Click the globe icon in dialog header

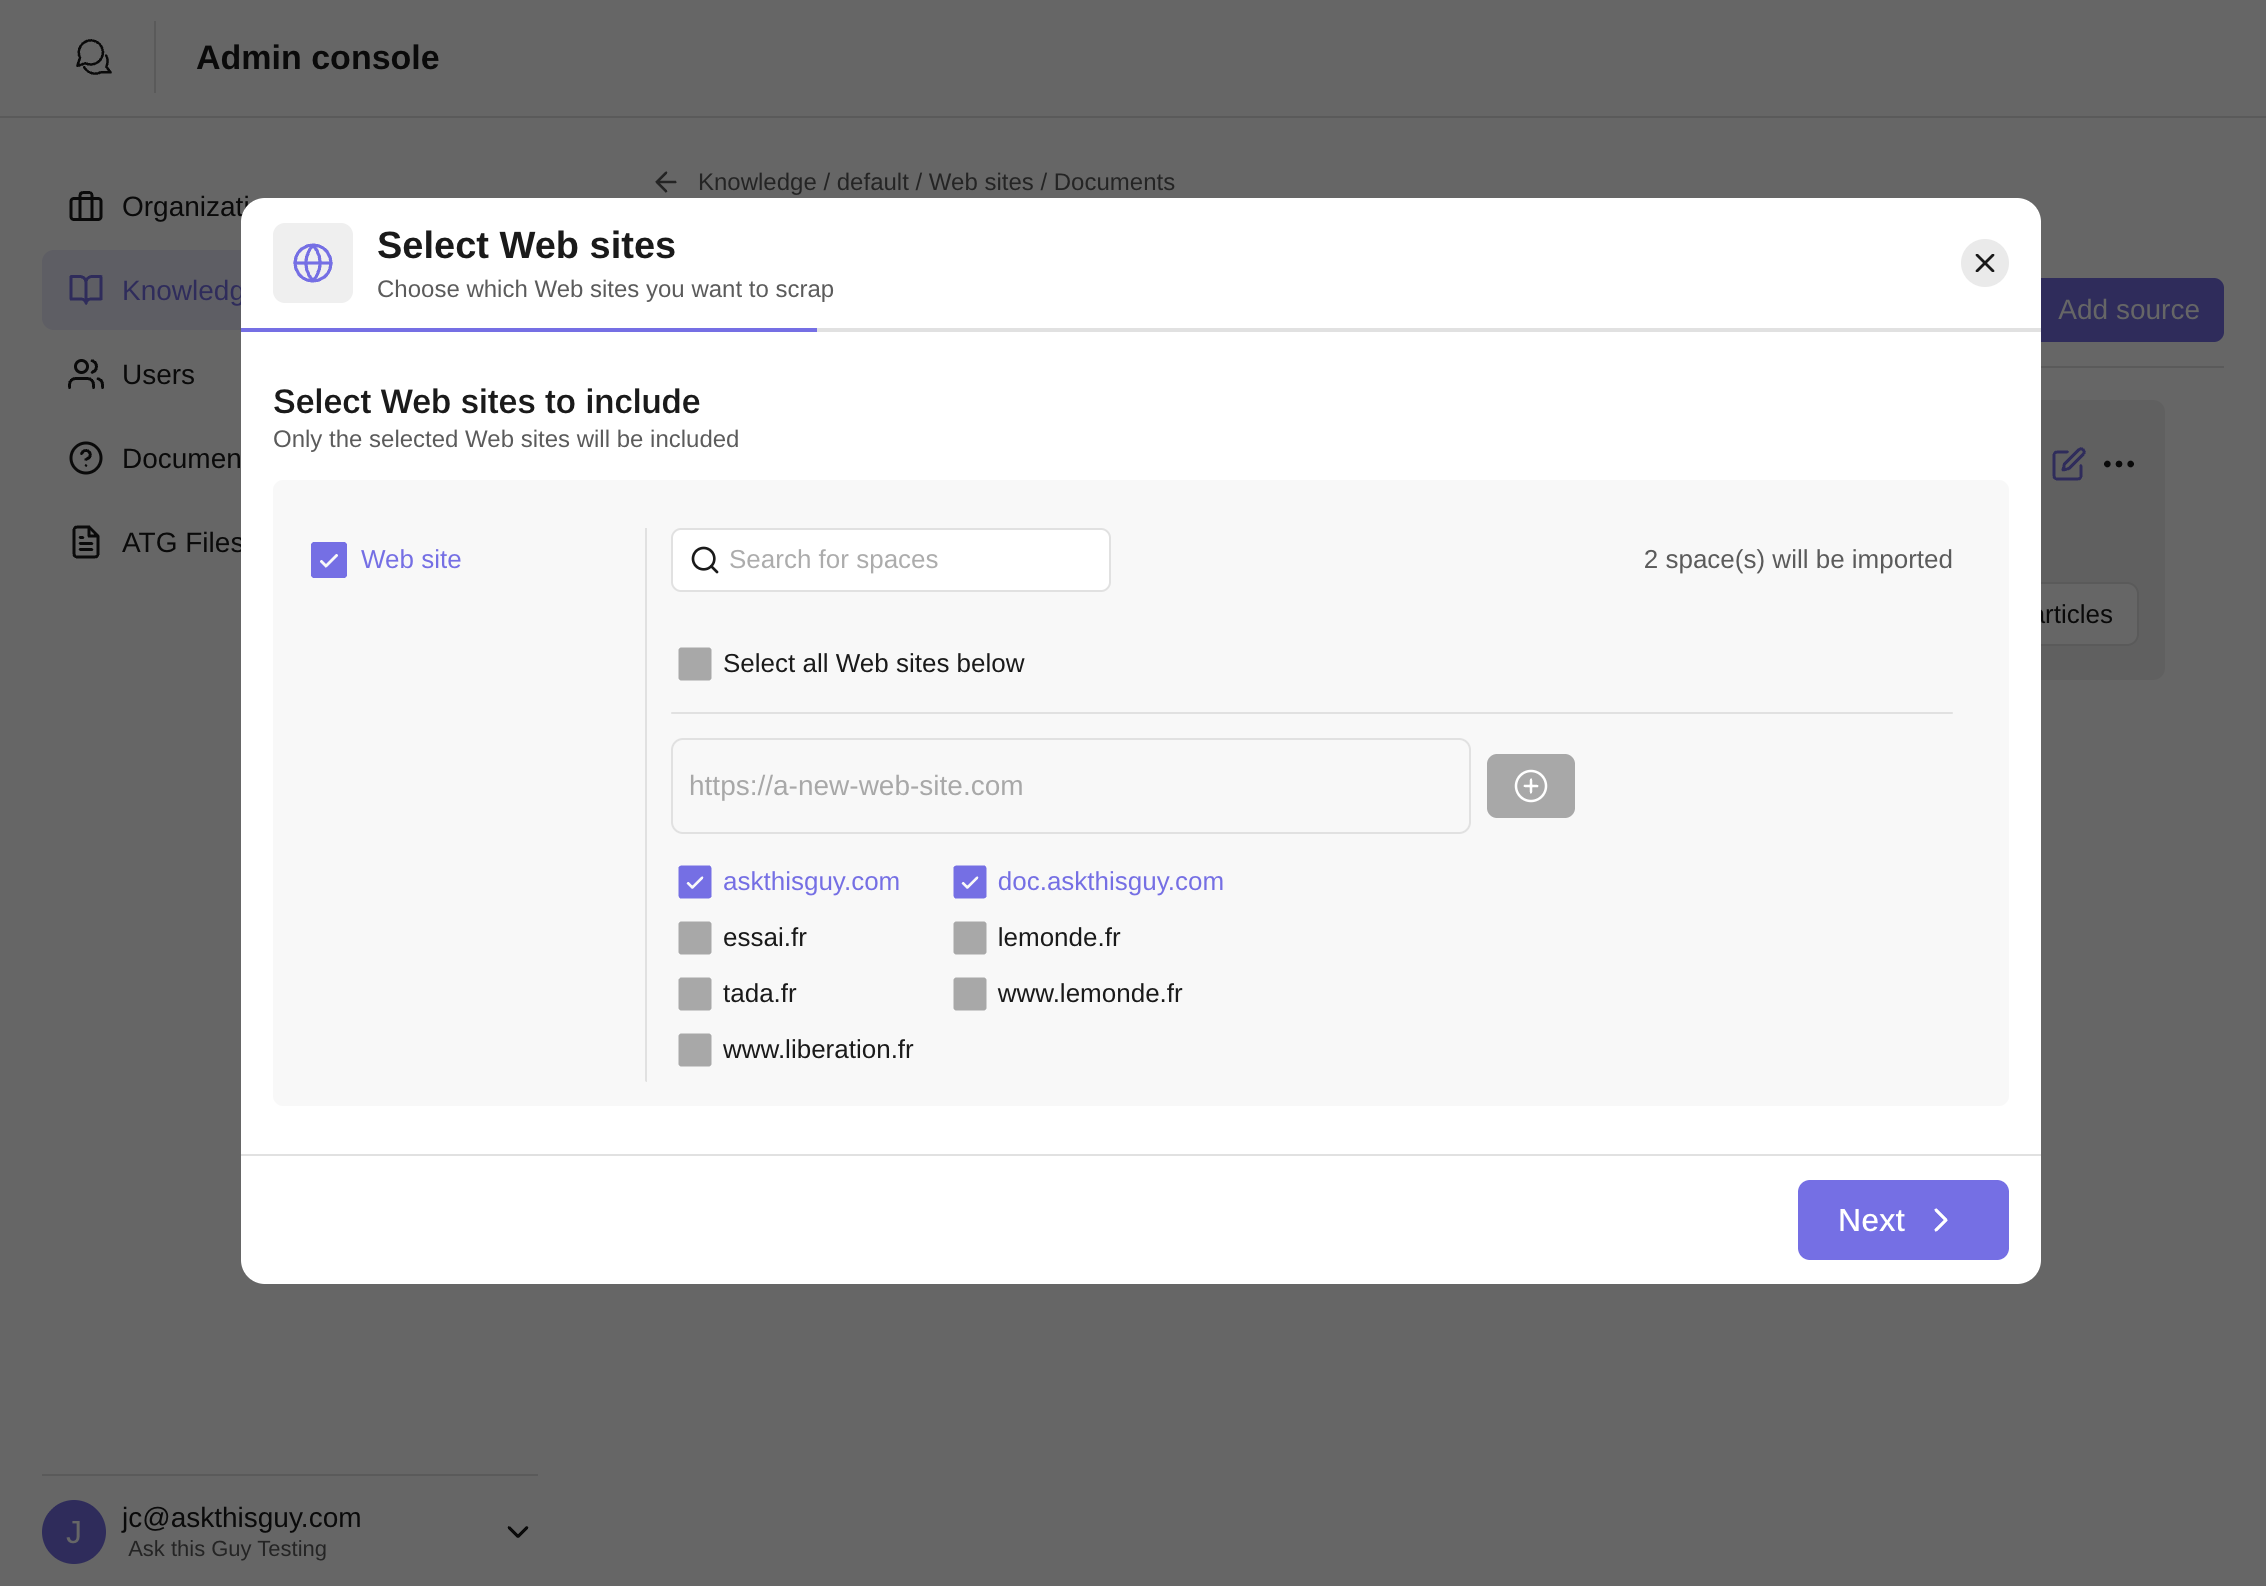(312, 263)
